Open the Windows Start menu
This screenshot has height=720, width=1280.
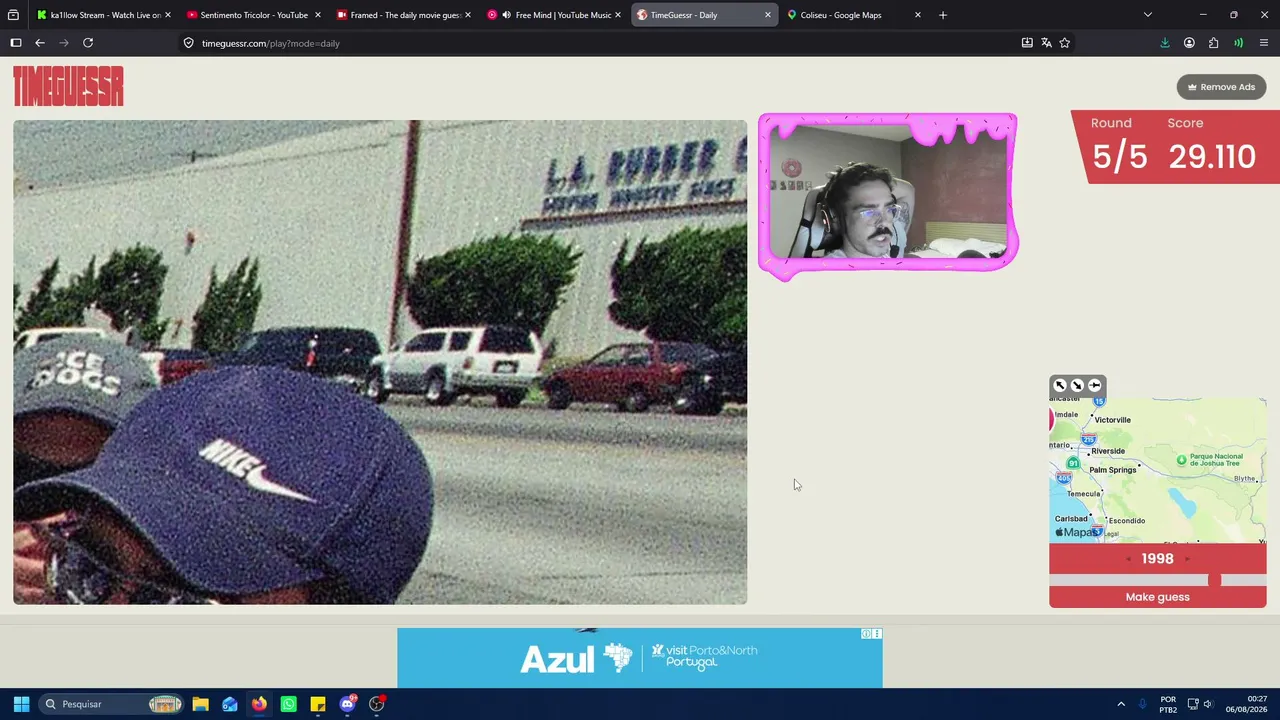(x=21, y=704)
